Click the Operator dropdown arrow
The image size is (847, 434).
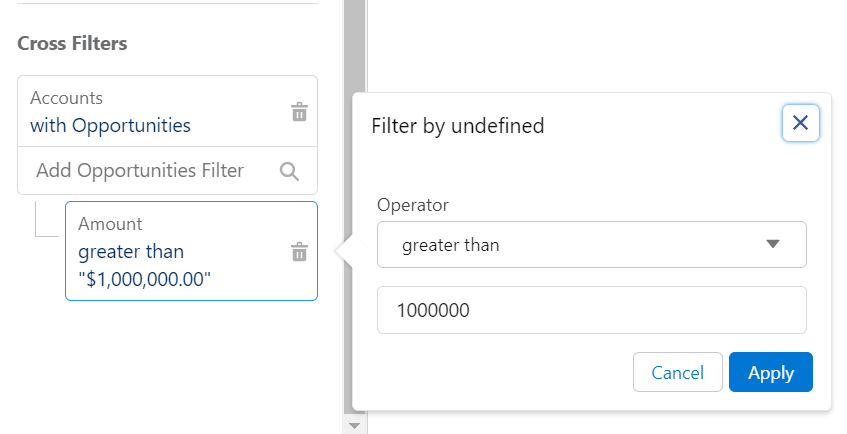tap(773, 244)
